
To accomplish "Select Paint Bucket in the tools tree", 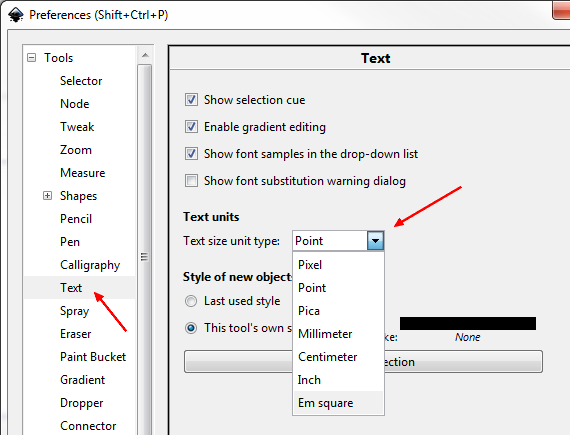I will click(93, 357).
